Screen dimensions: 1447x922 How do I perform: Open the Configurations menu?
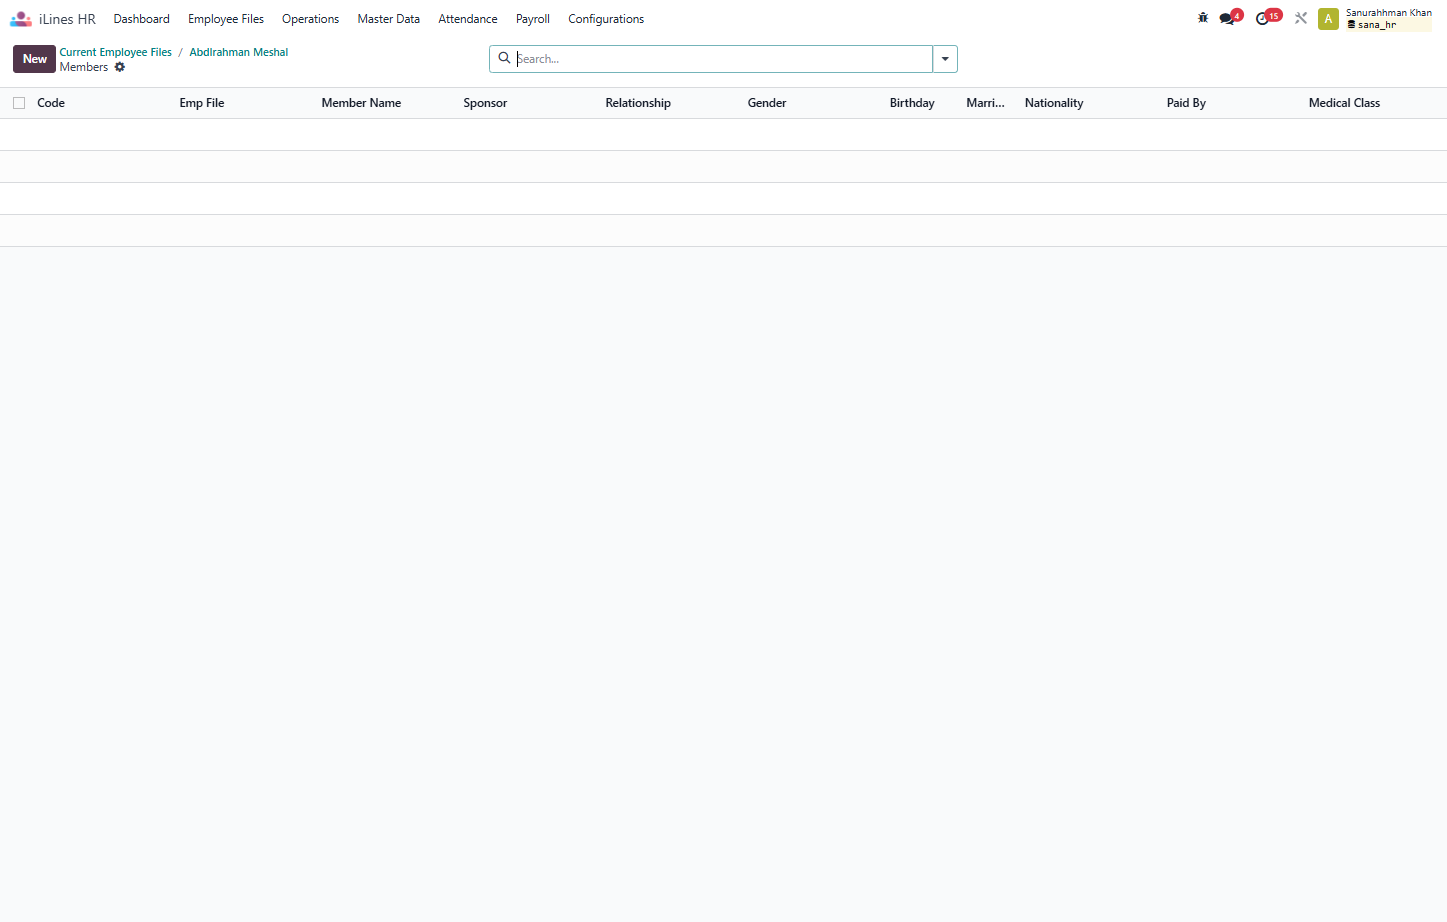click(606, 19)
